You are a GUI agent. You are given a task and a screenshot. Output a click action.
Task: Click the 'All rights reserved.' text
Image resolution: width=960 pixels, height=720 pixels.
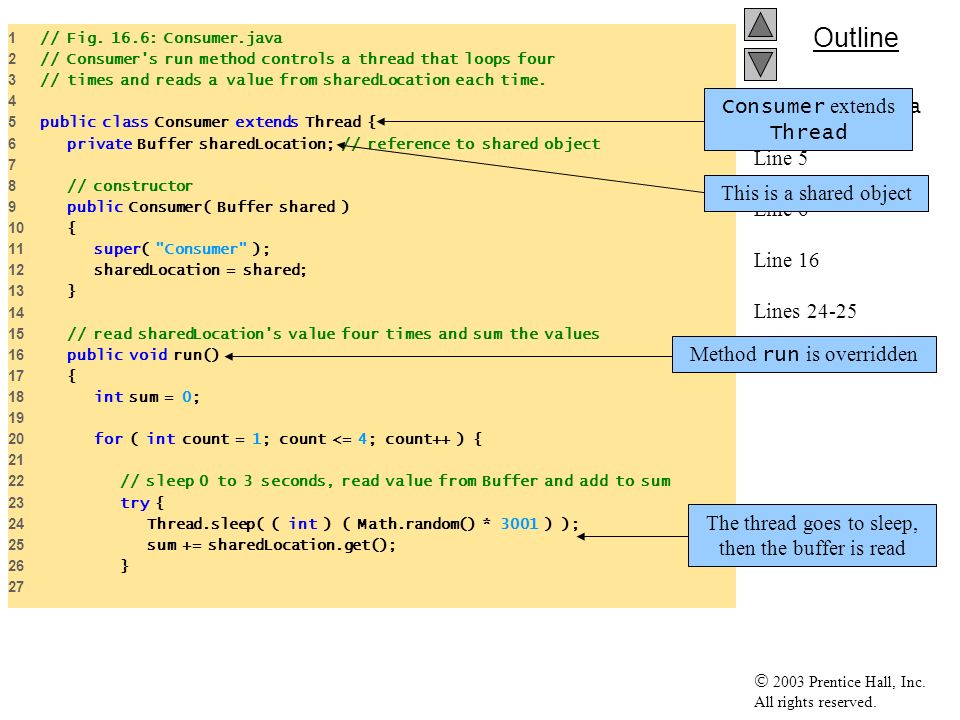coord(814,702)
